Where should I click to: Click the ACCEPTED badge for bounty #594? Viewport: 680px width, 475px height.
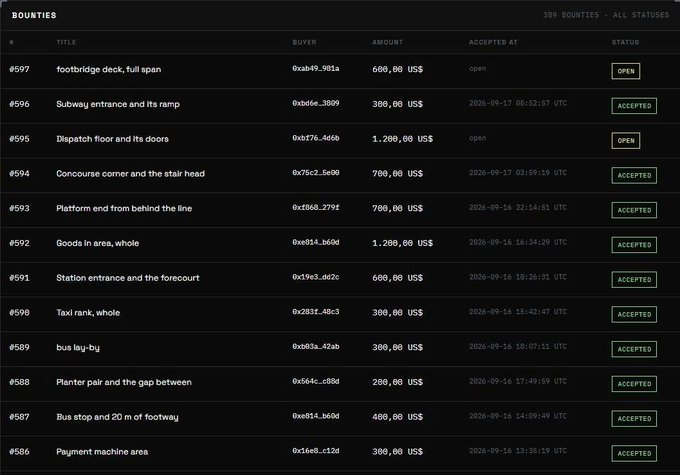point(634,175)
